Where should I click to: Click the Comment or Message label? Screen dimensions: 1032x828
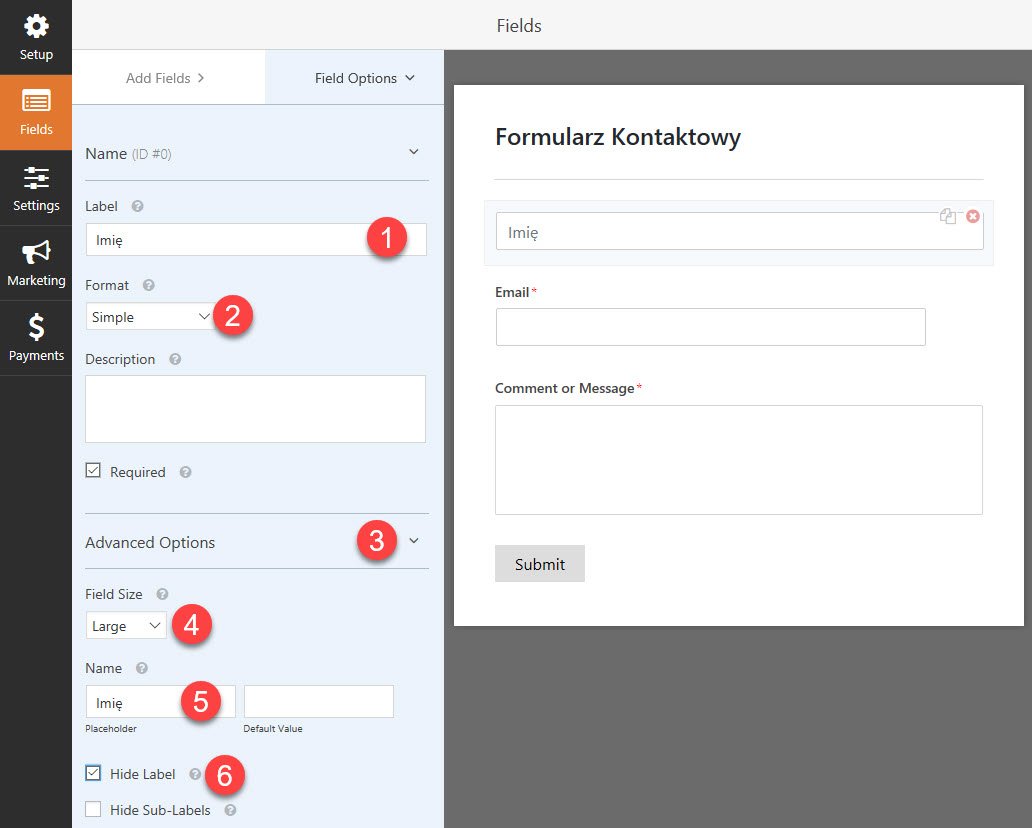coord(565,388)
